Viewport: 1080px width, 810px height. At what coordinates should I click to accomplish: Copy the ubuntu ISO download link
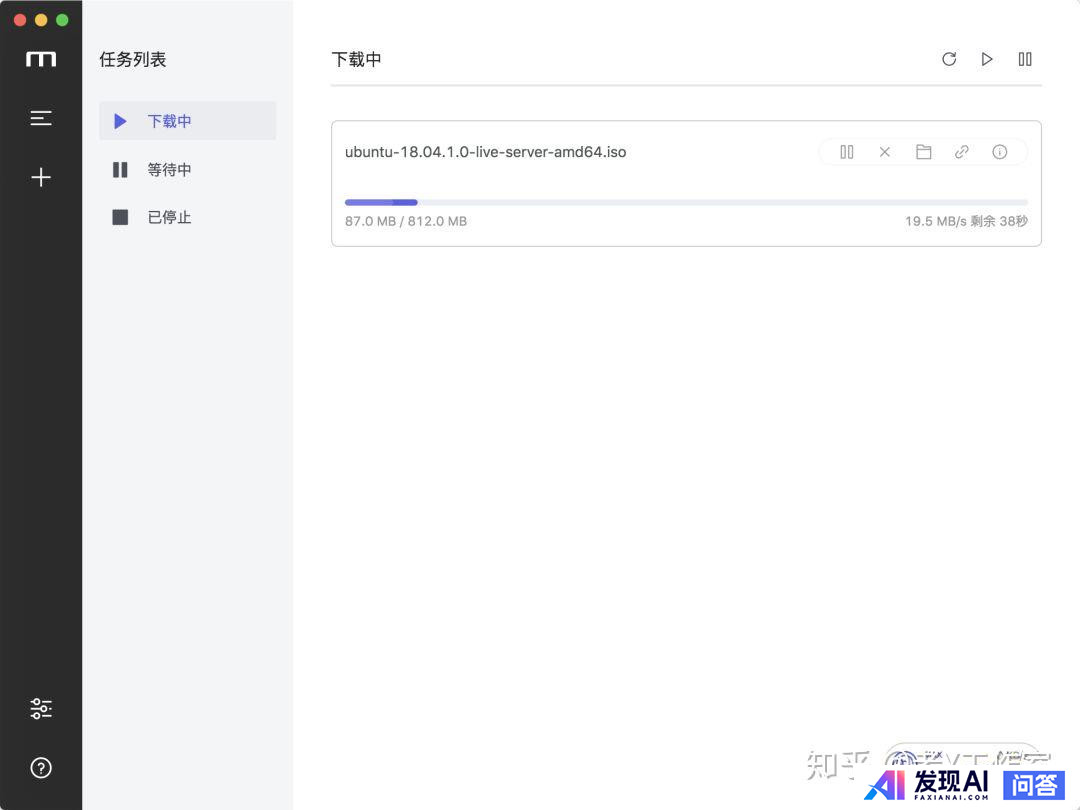[x=961, y=152]
